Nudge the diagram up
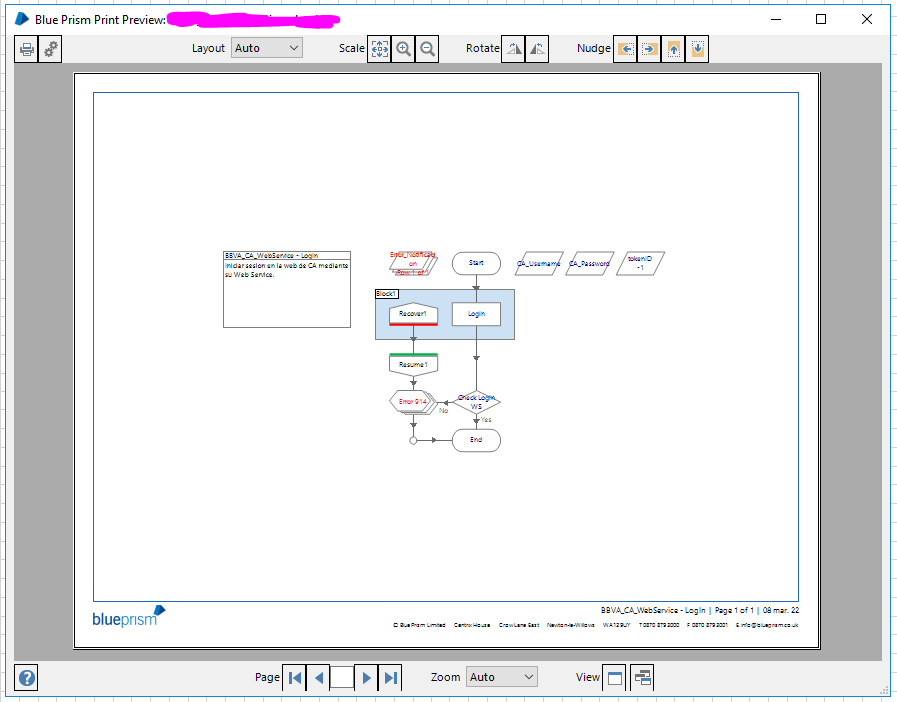The image size is (897, 702). click(x=673, y=49)
